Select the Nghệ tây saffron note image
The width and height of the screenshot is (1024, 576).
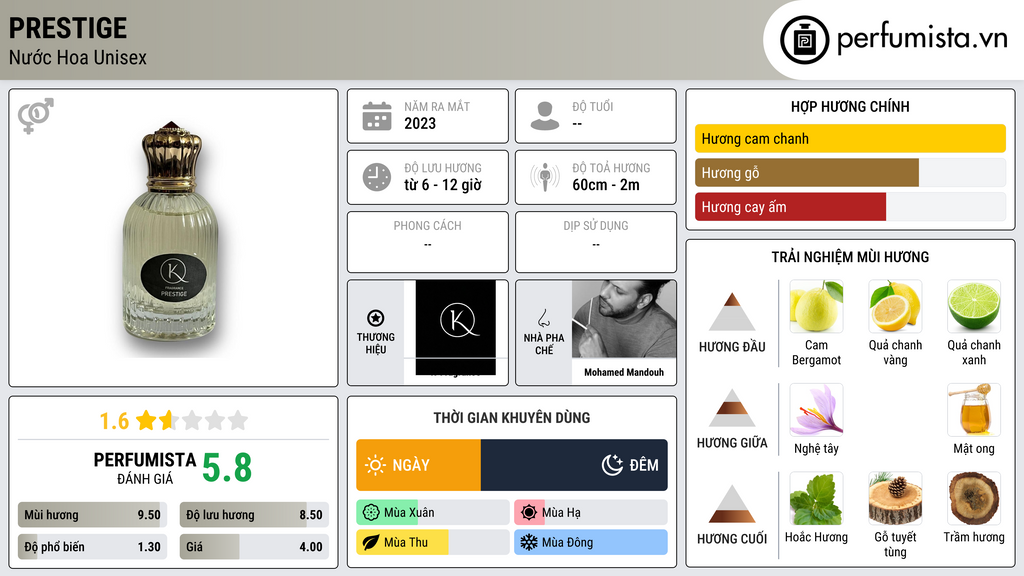pos(816,410)
